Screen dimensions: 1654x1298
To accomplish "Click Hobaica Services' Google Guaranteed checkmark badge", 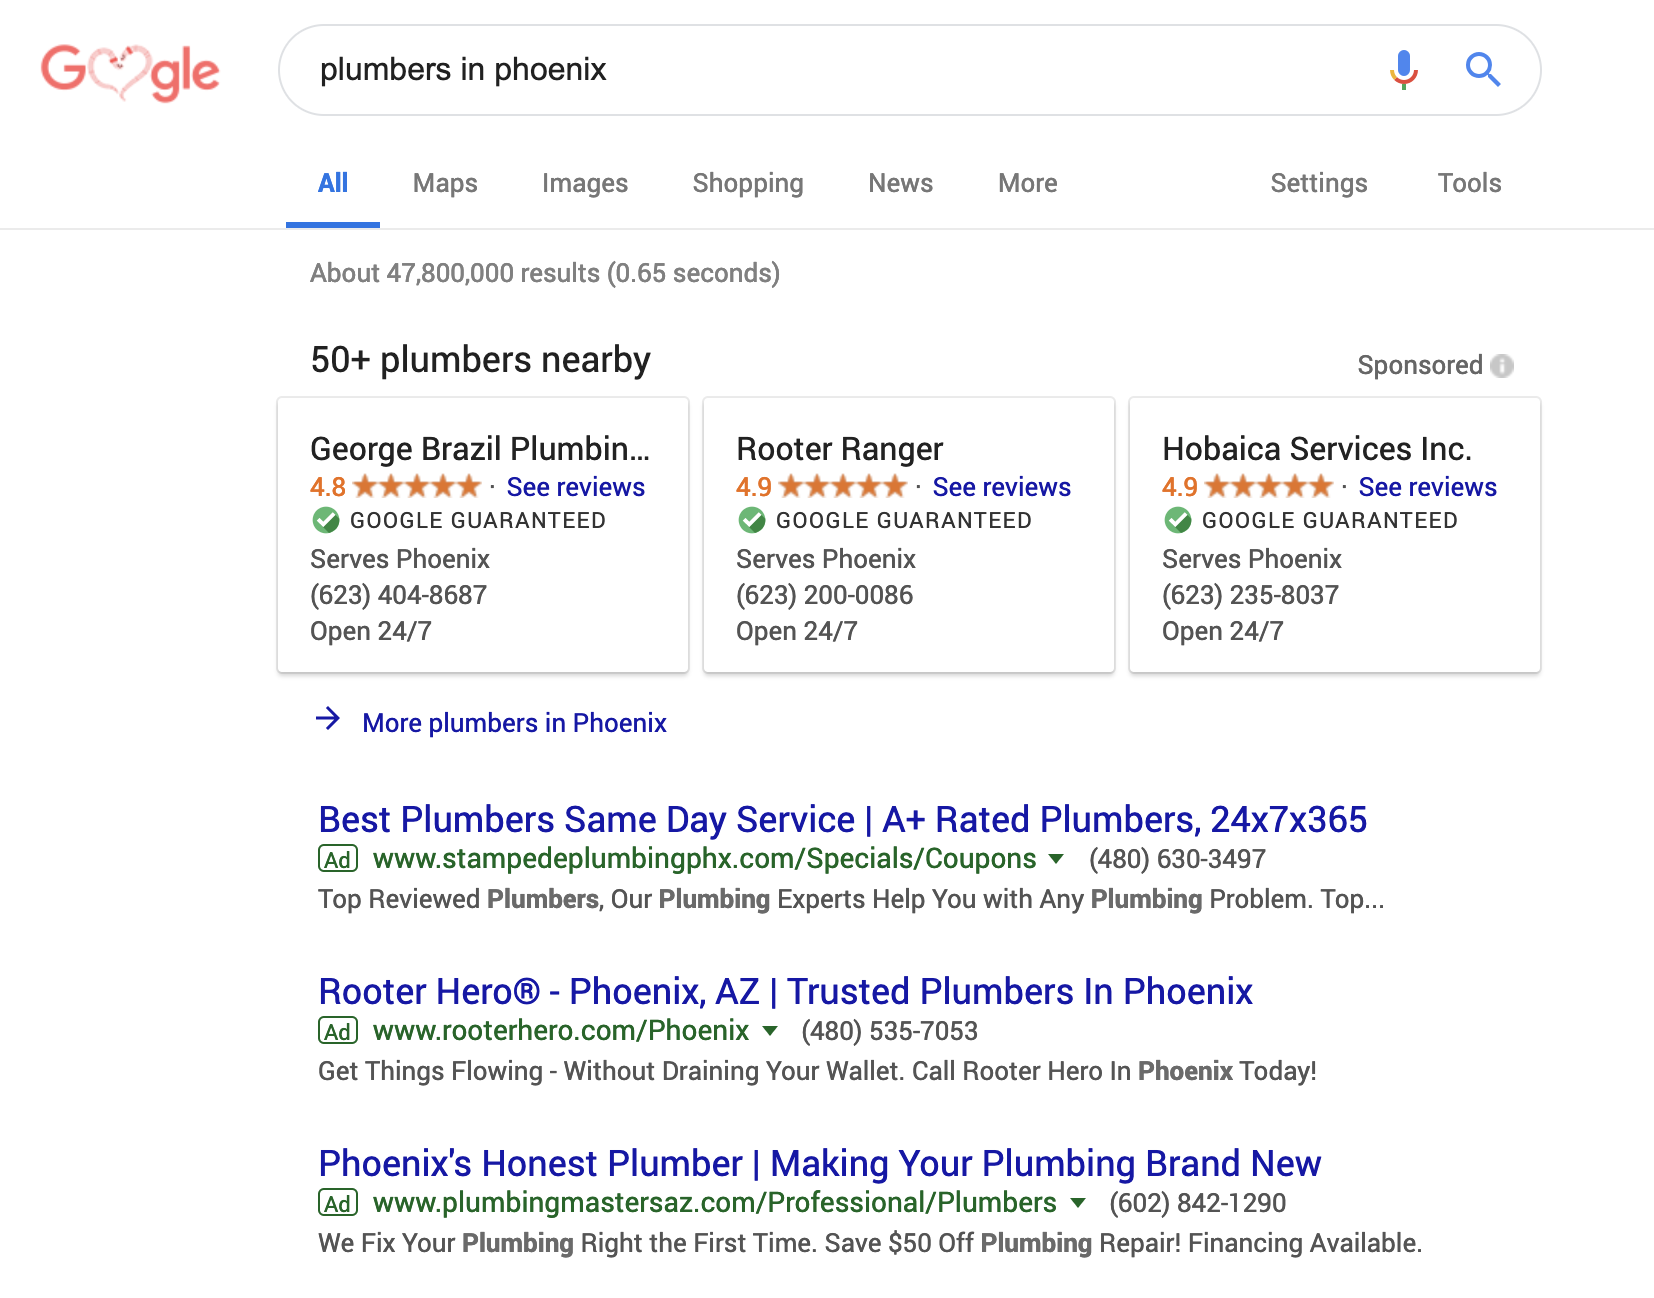I will coord(1178,520).
